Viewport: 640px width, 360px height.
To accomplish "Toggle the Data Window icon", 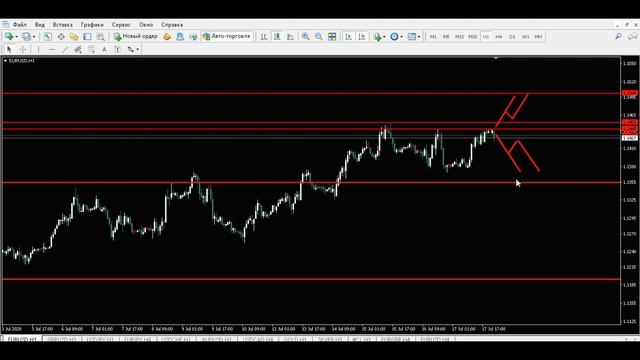I will coord(61,37).
